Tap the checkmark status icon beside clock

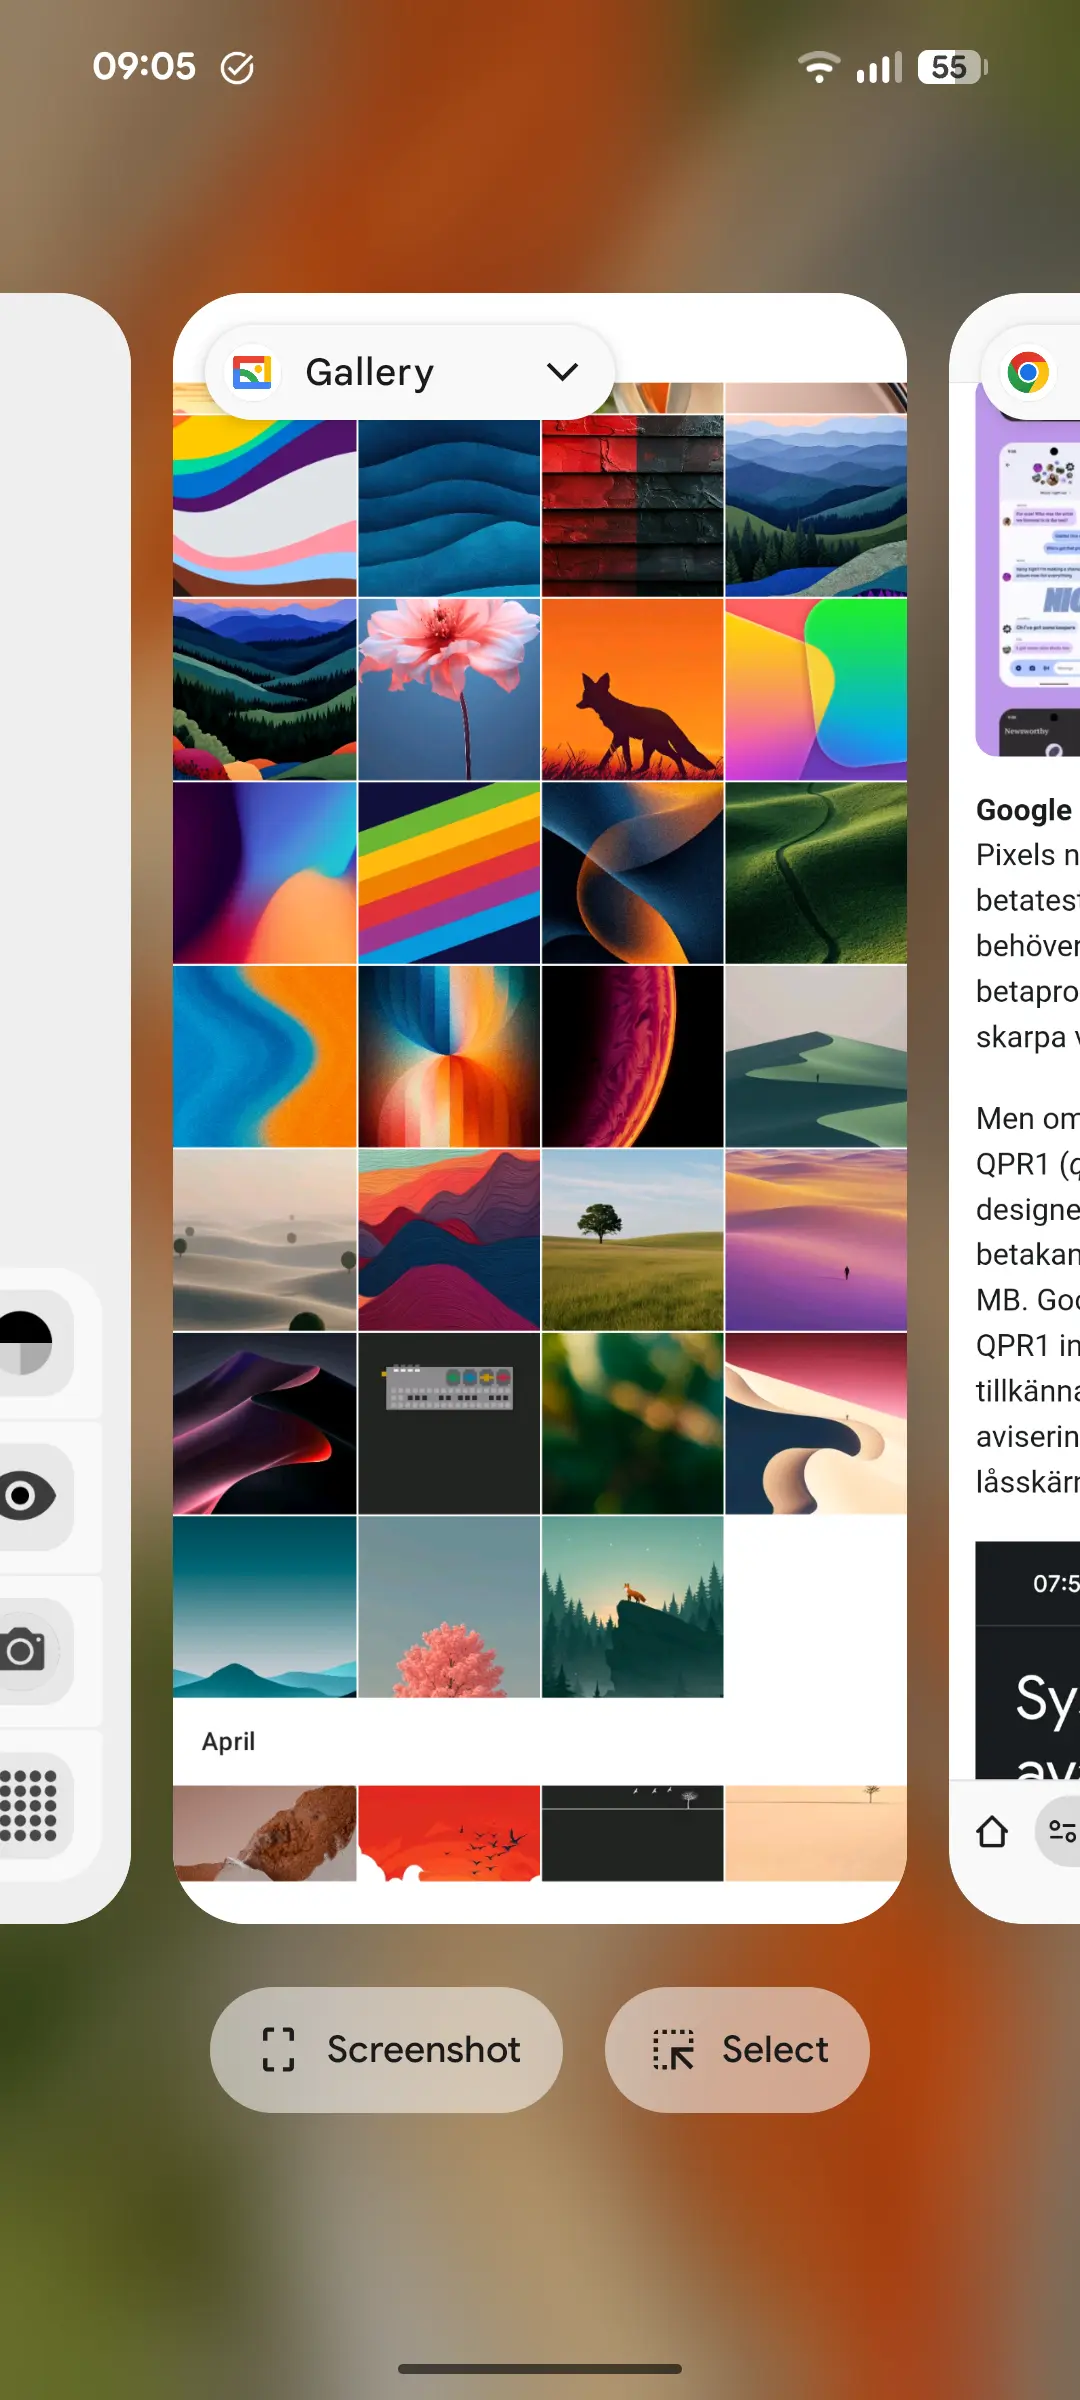click(237, 68)
